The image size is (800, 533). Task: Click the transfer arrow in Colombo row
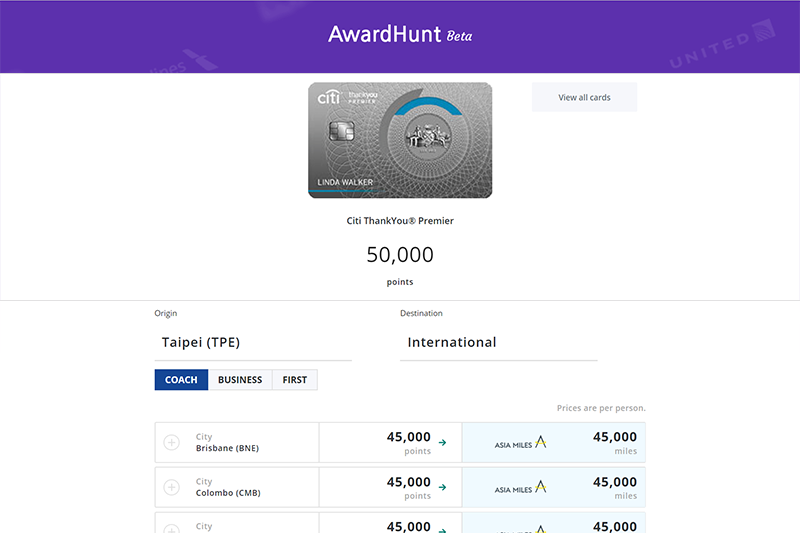[442, 487]
